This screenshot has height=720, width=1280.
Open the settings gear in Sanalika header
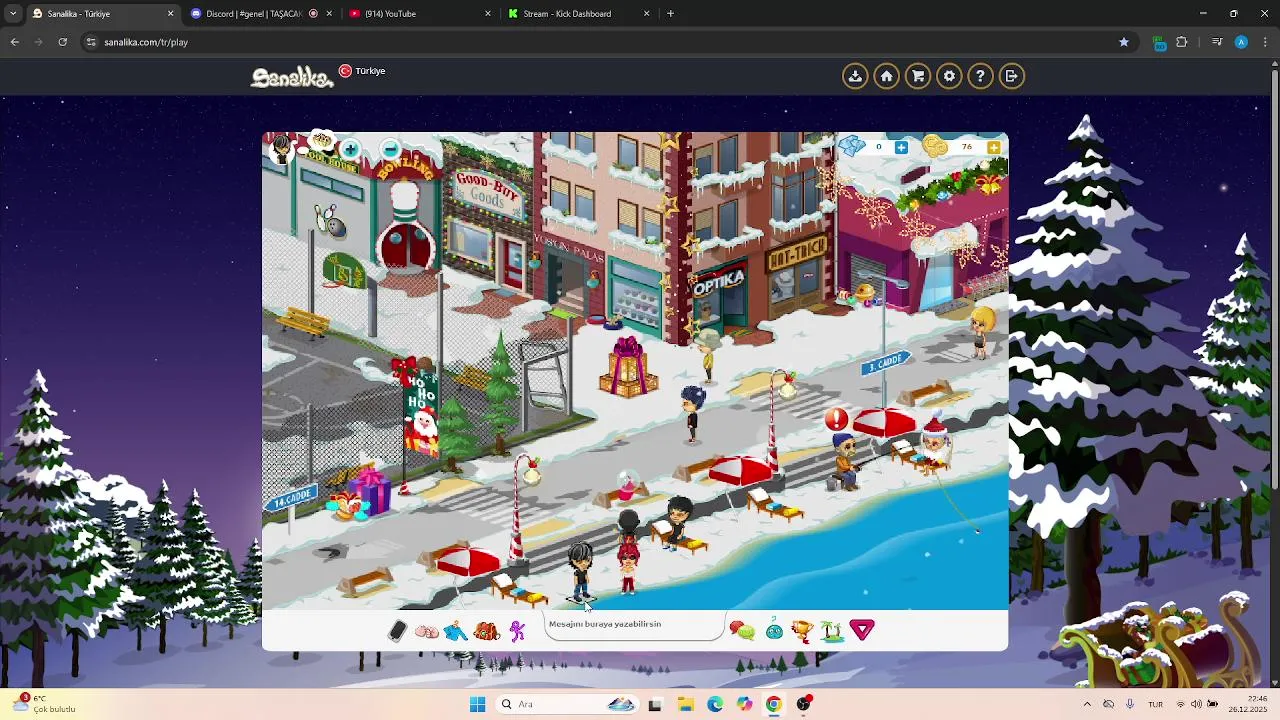949,76
